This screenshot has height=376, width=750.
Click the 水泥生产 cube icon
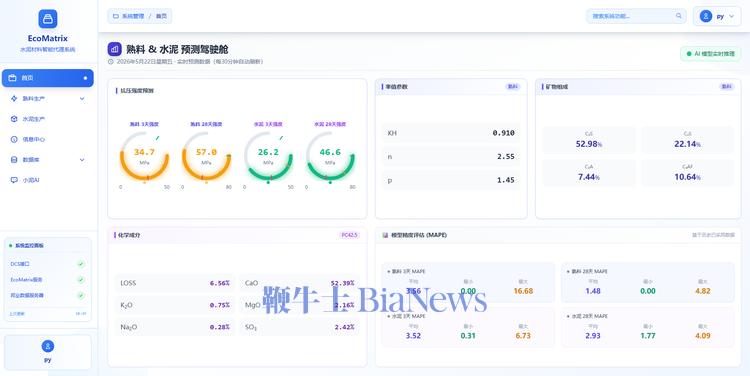pos(14,119)
